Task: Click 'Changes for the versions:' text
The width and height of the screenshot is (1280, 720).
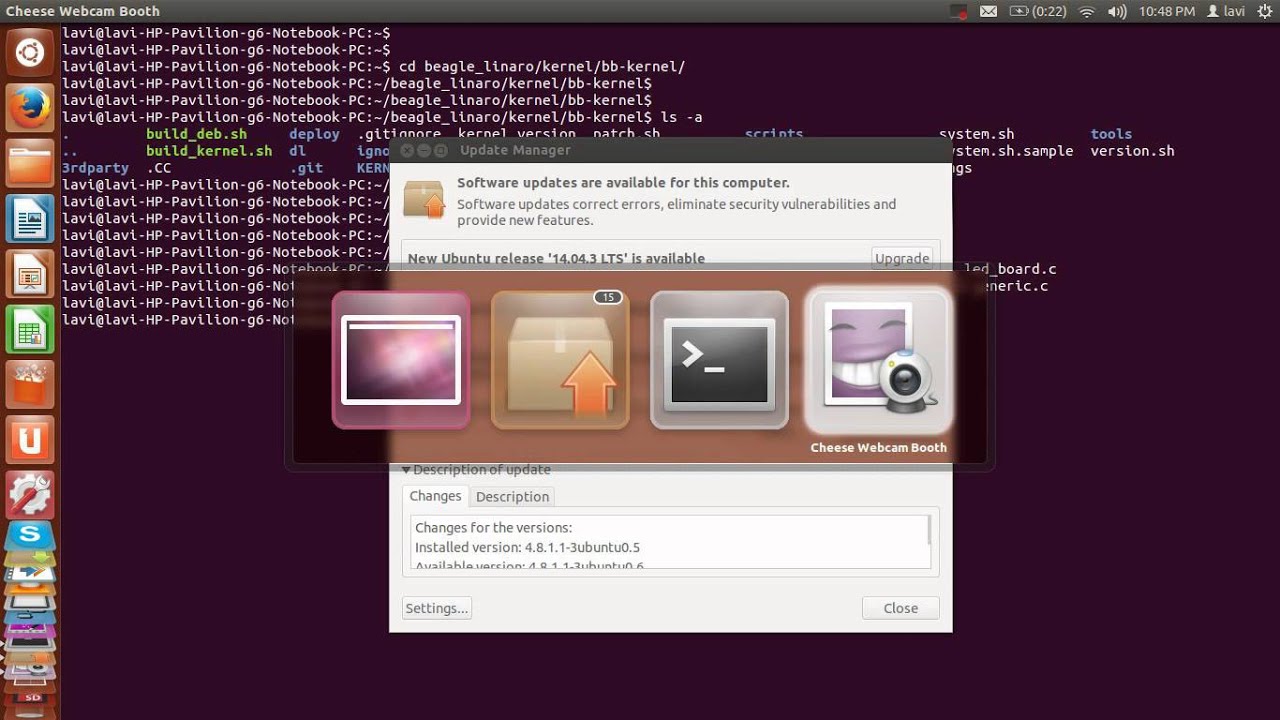Action: 493,527
